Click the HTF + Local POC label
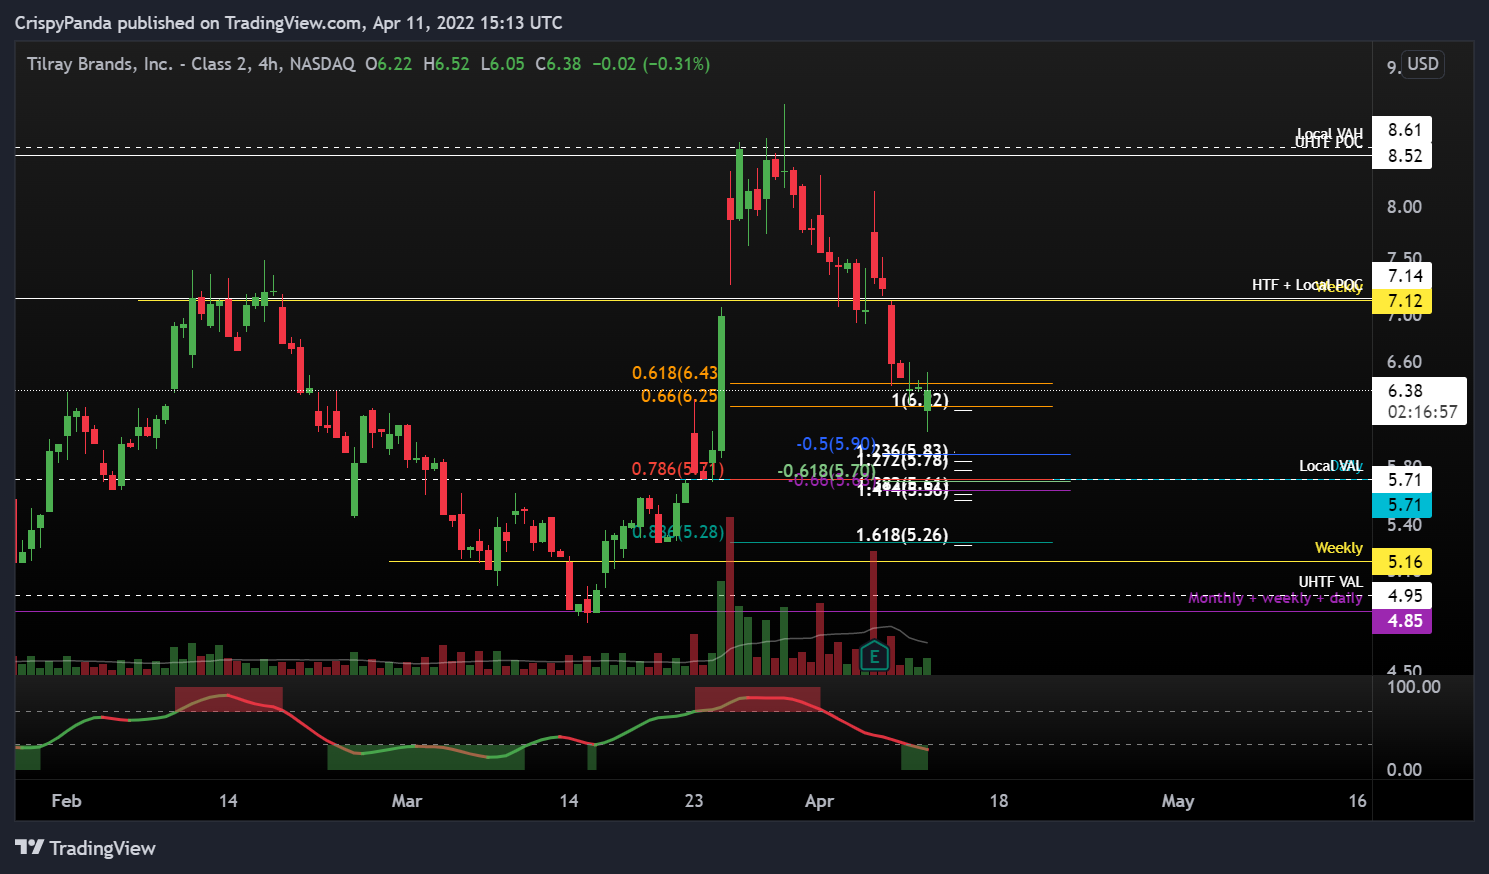Image resolution: width=1489 pixels, height=874 pixels. (1307, 285)
